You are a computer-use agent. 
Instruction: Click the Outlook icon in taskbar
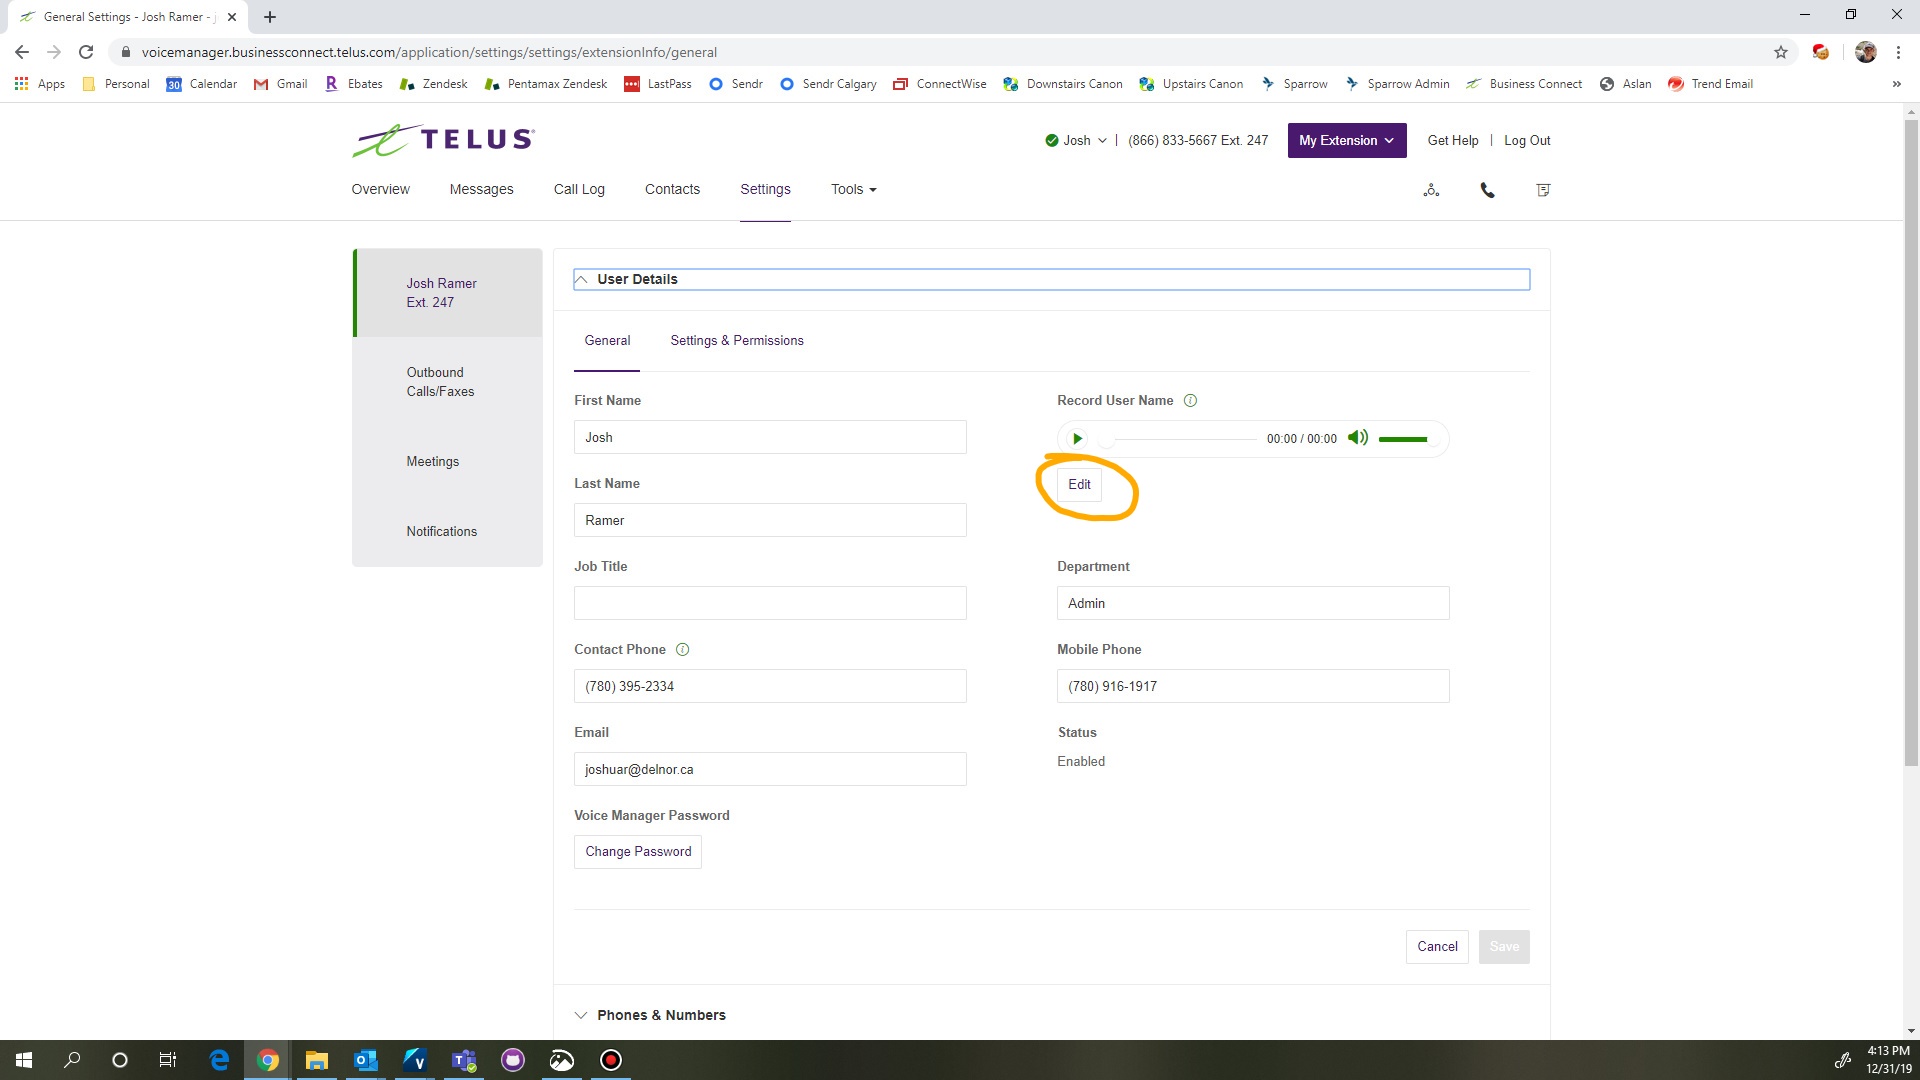(x=365, y=1060)
